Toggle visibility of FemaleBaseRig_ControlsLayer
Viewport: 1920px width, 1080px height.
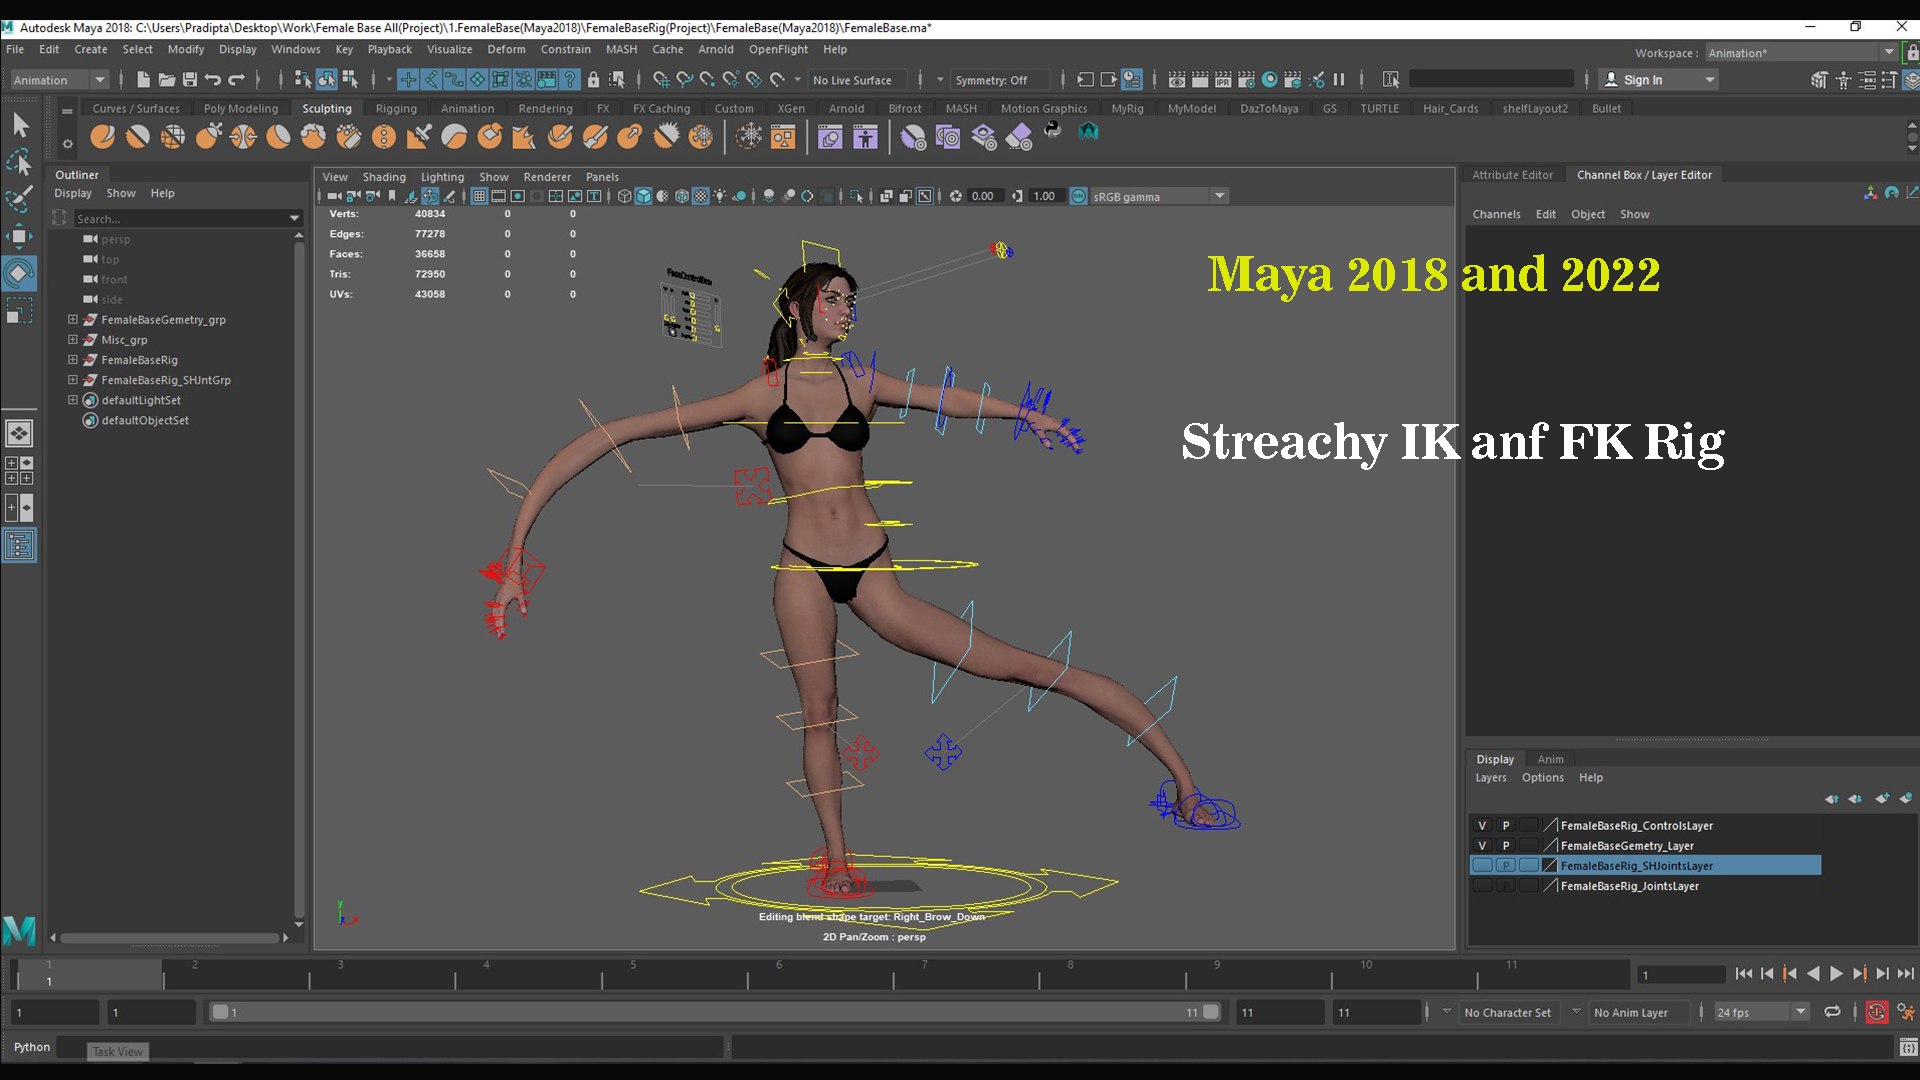pos(1482,826)
